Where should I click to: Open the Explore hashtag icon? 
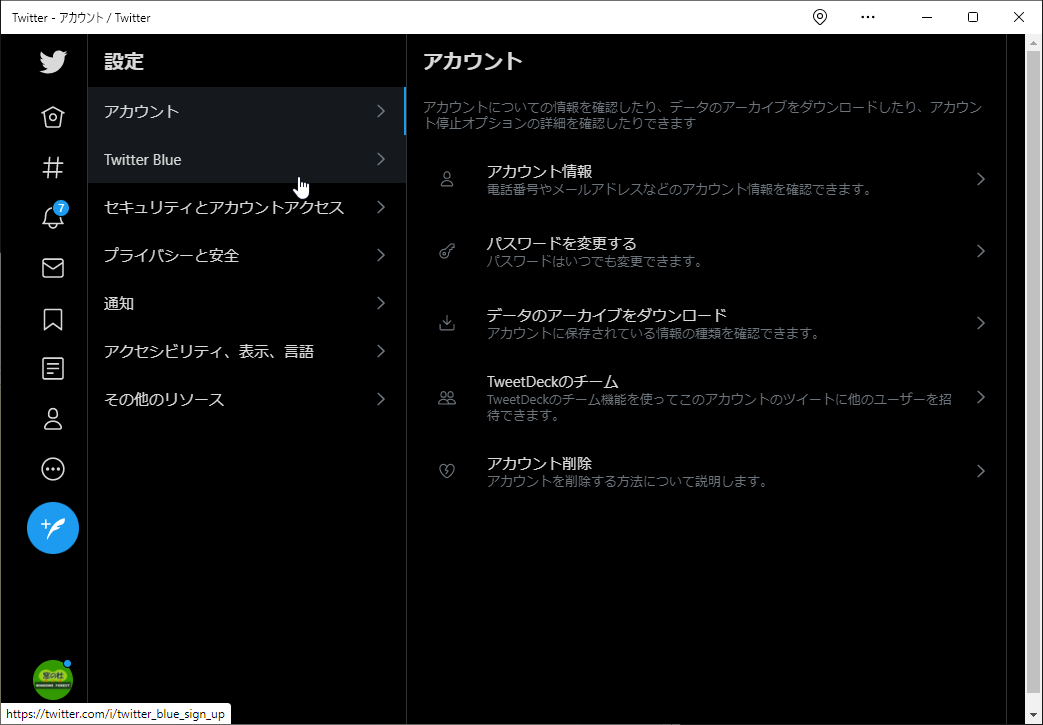(52, 167)
